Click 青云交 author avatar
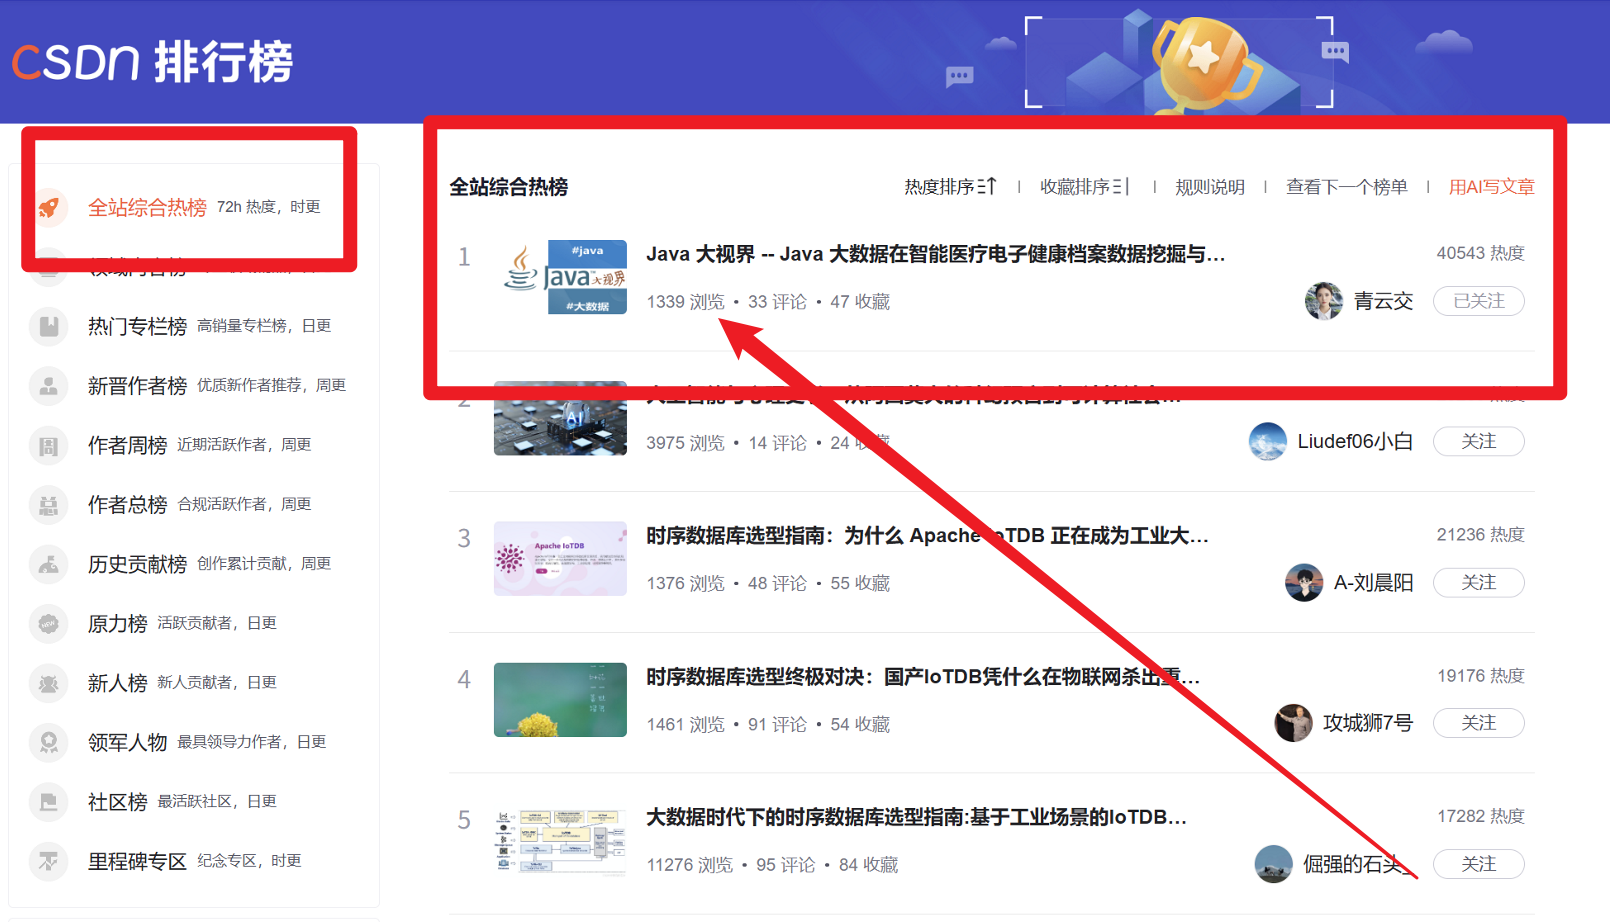Viewport: 1610px width, 922px height. point(1324,301)
